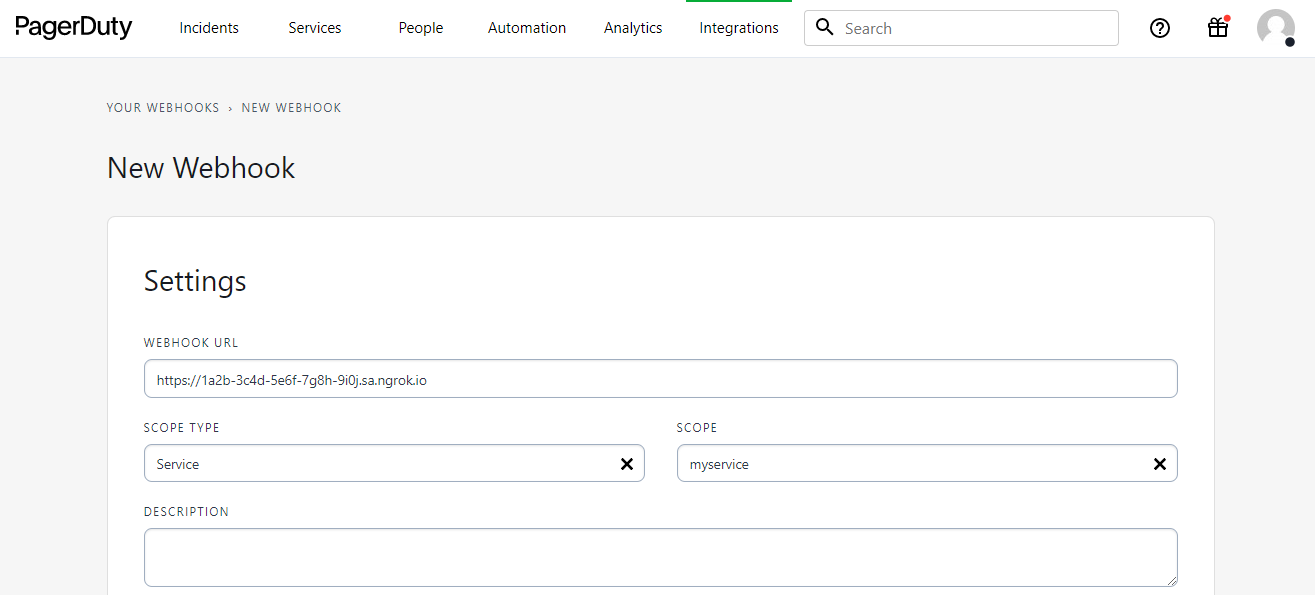The width and height of the screenshot is (1315, 595).
Task: Open the Analytics section
Action: (632, 28)
